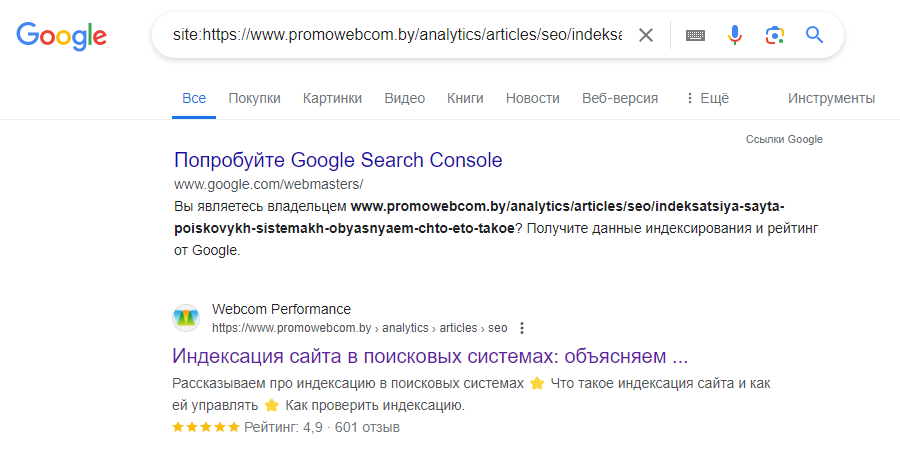
Task: Clear the search query with the X icon
Action: [x=646, y=35]
